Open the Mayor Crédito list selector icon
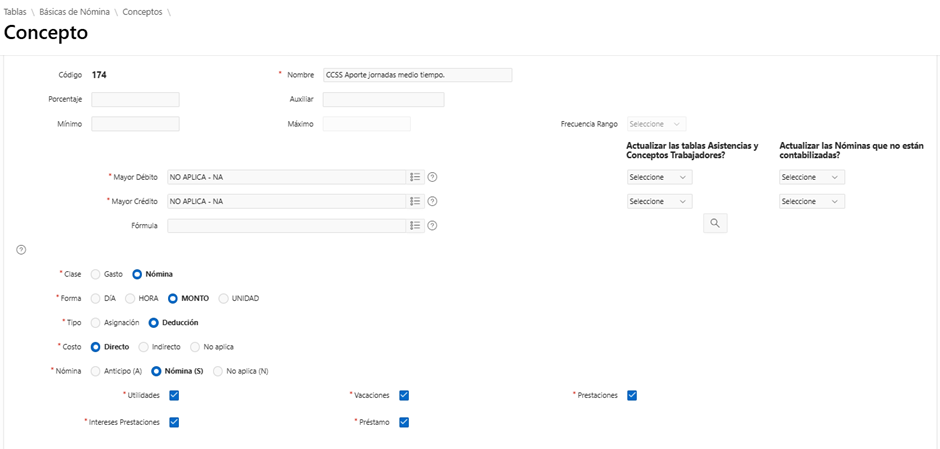940x449 pixels. (415, 201)
